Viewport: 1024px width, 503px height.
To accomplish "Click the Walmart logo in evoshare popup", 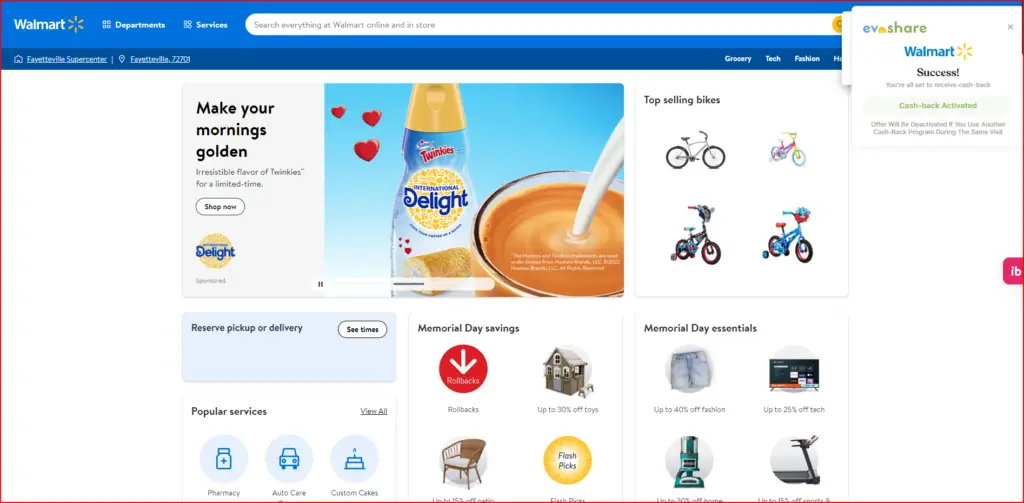I will 938,51.
